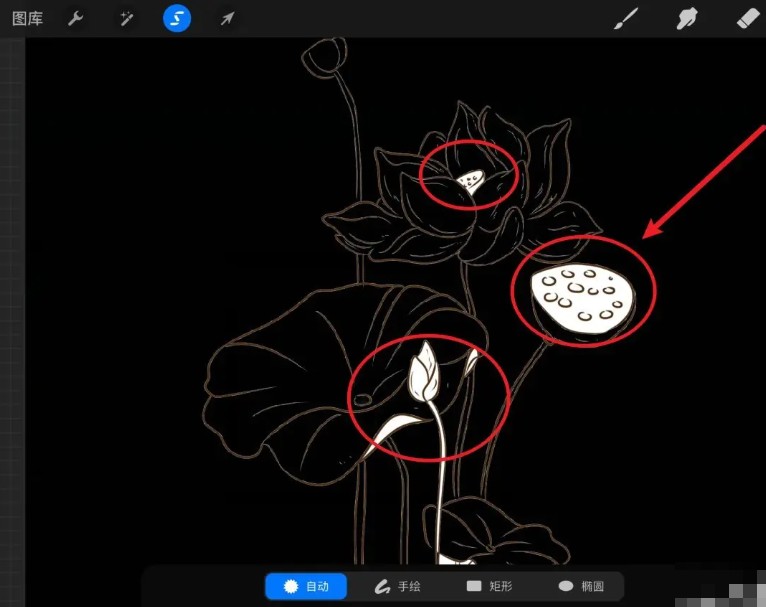766x607 pixels.
Task: Toggle the blue Selection tool
Action: tap(177, 18)
